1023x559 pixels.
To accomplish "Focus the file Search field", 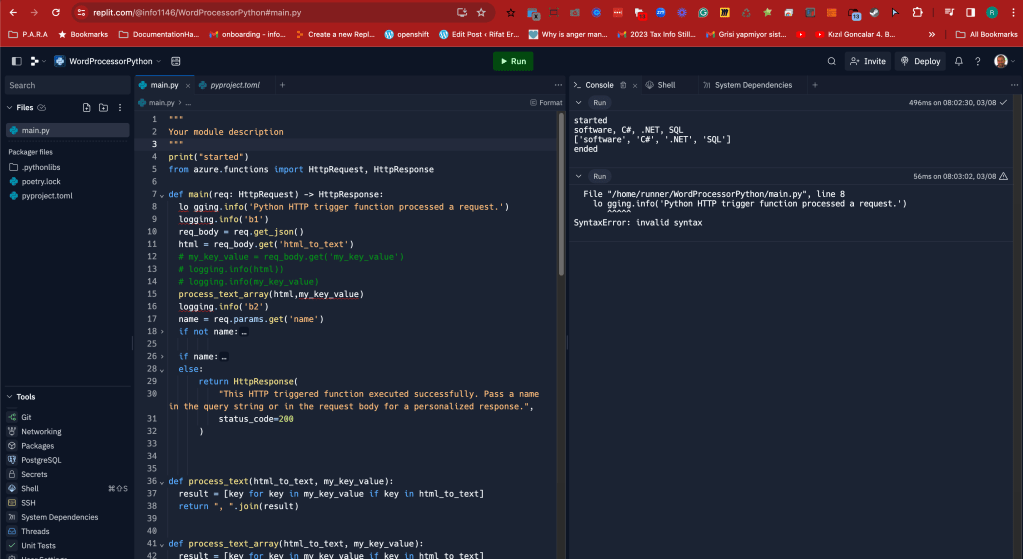I will click(x=67, y=85).
